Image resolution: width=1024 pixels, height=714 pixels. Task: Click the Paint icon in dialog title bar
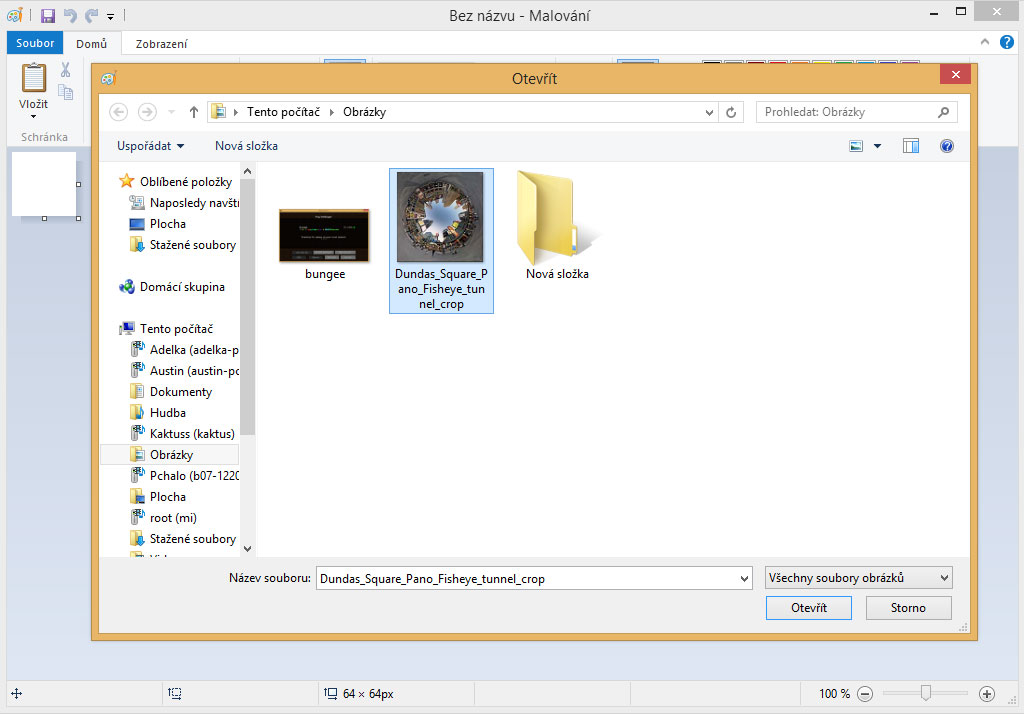pyautogui.click(x=108, y=78)
